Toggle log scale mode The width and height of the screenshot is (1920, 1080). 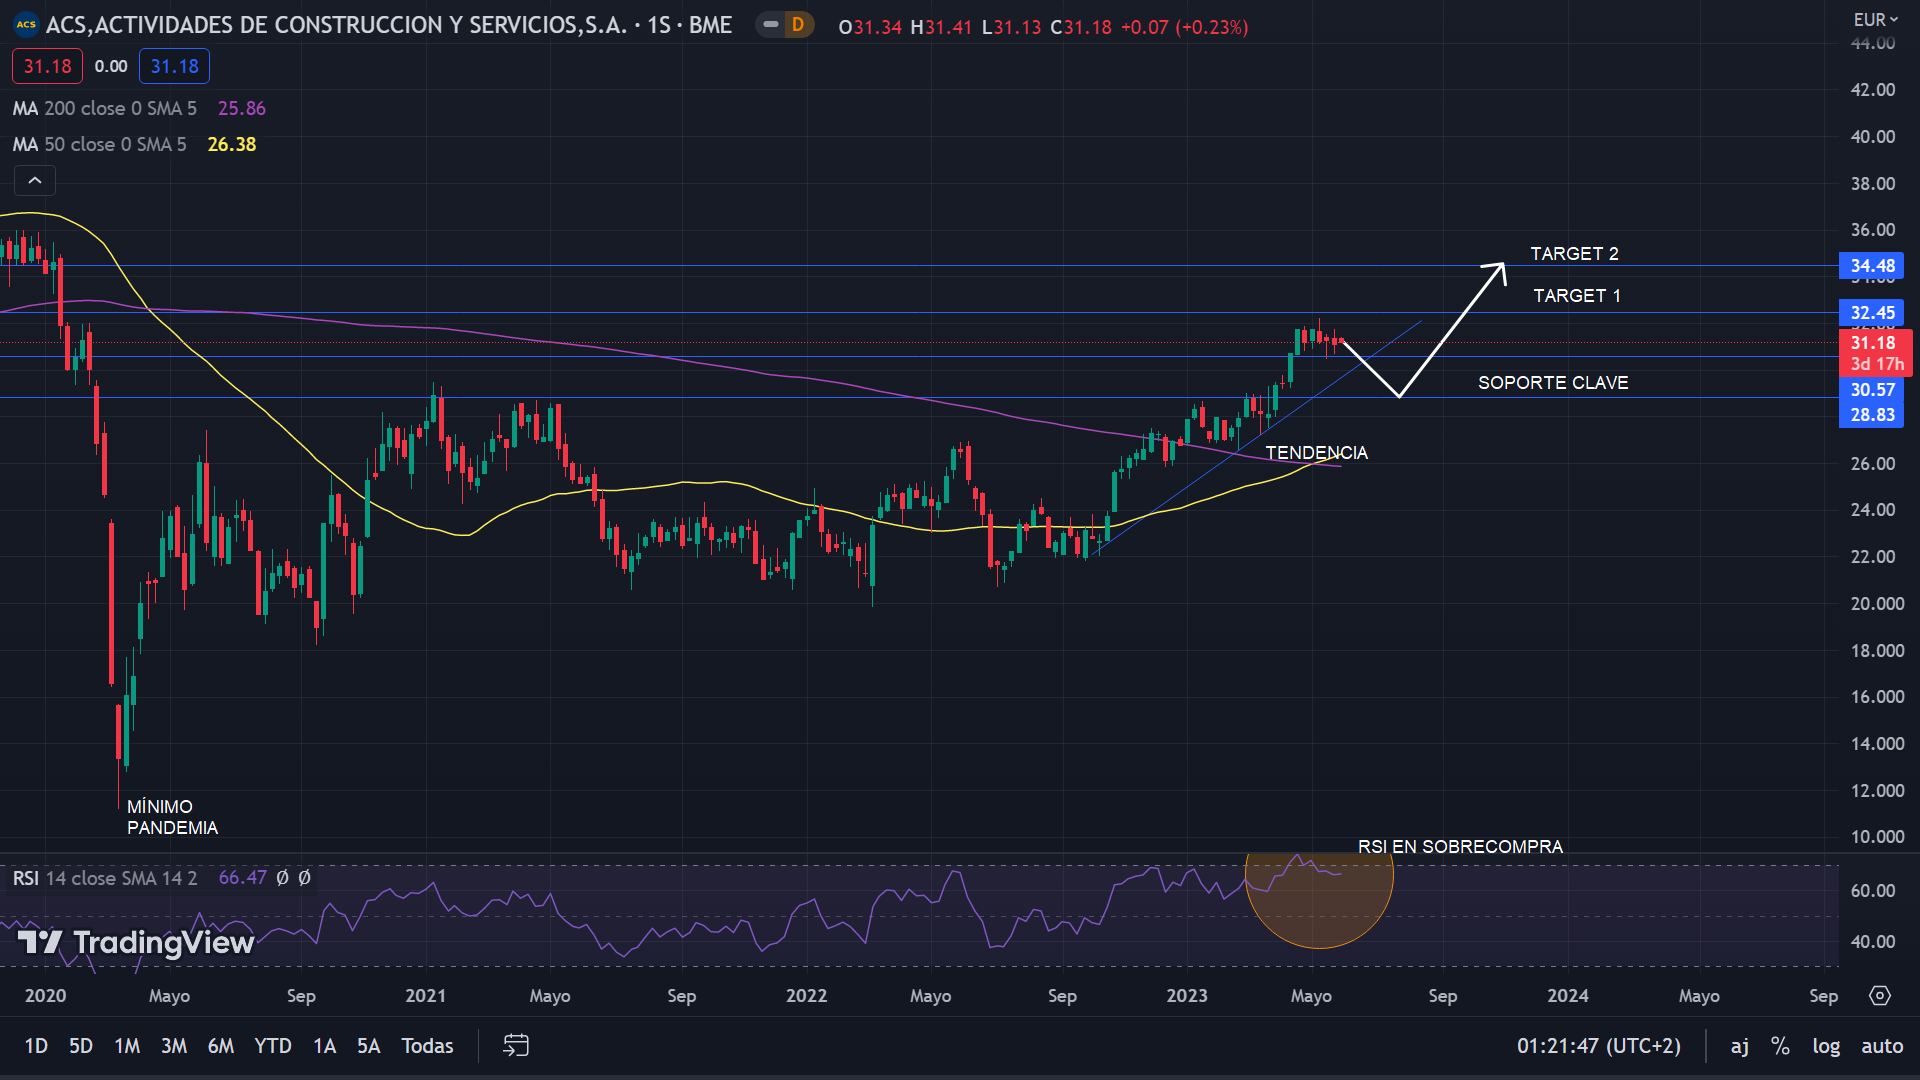click(x=1826, y=1046)
